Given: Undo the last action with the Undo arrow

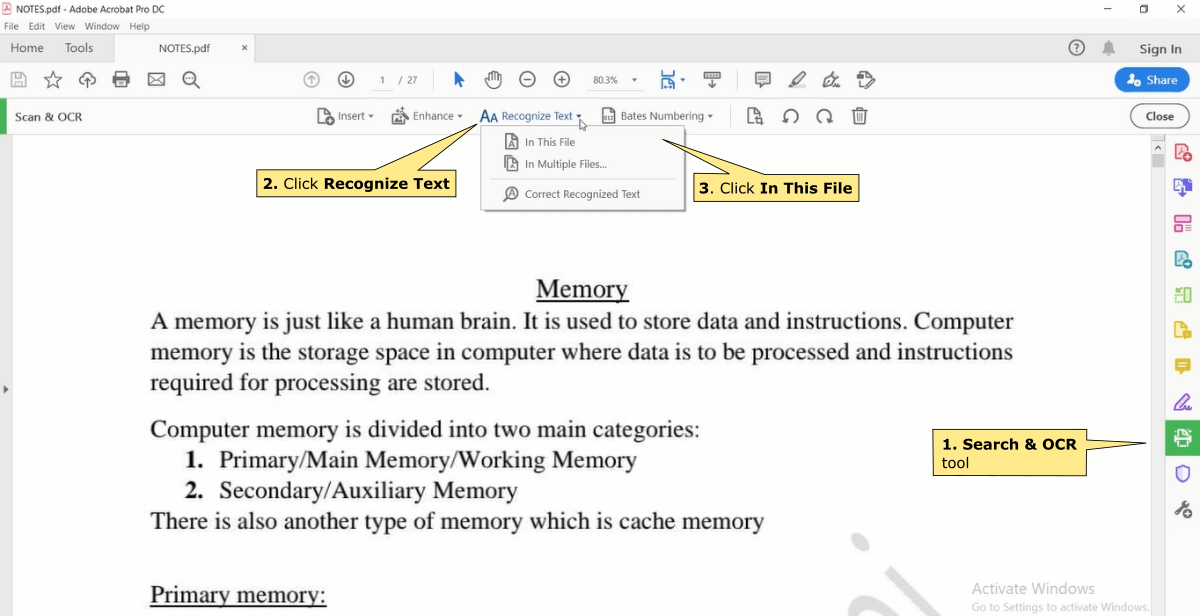Looking at the screenshot, I should [790, 116].
